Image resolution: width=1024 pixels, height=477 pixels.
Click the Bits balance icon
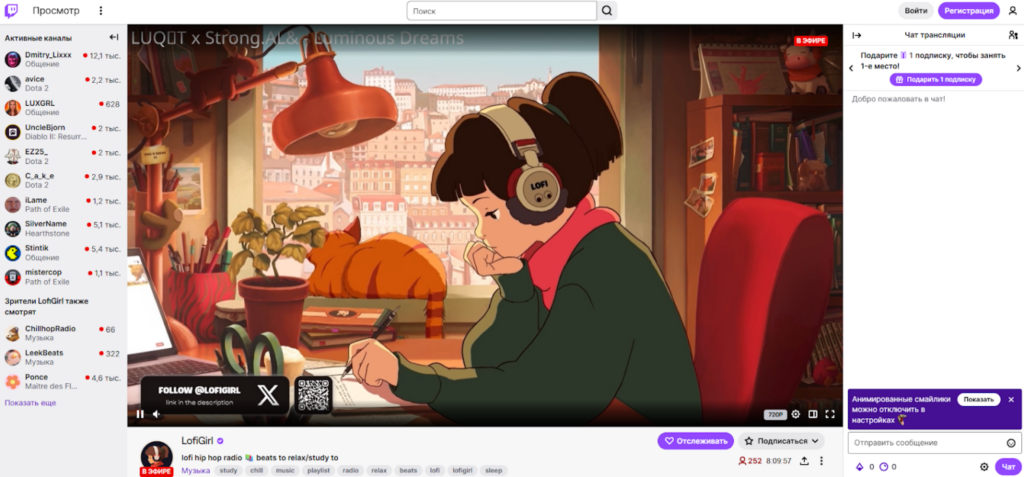tap(859, 467)
